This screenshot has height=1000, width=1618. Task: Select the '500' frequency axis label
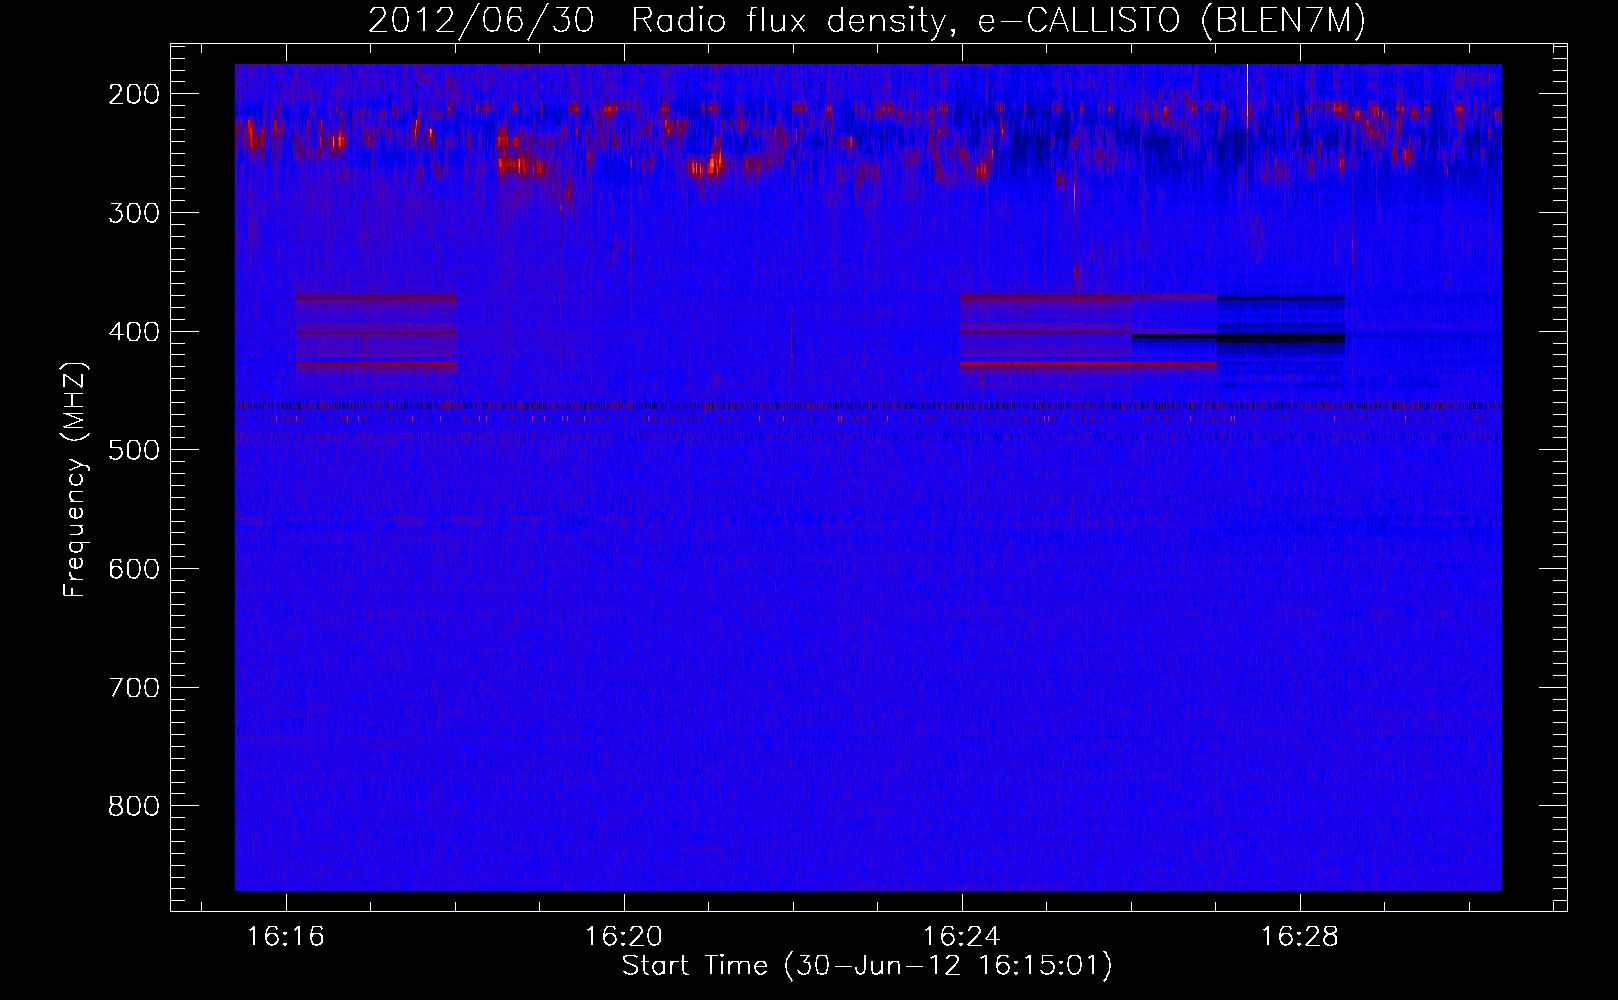133,450
